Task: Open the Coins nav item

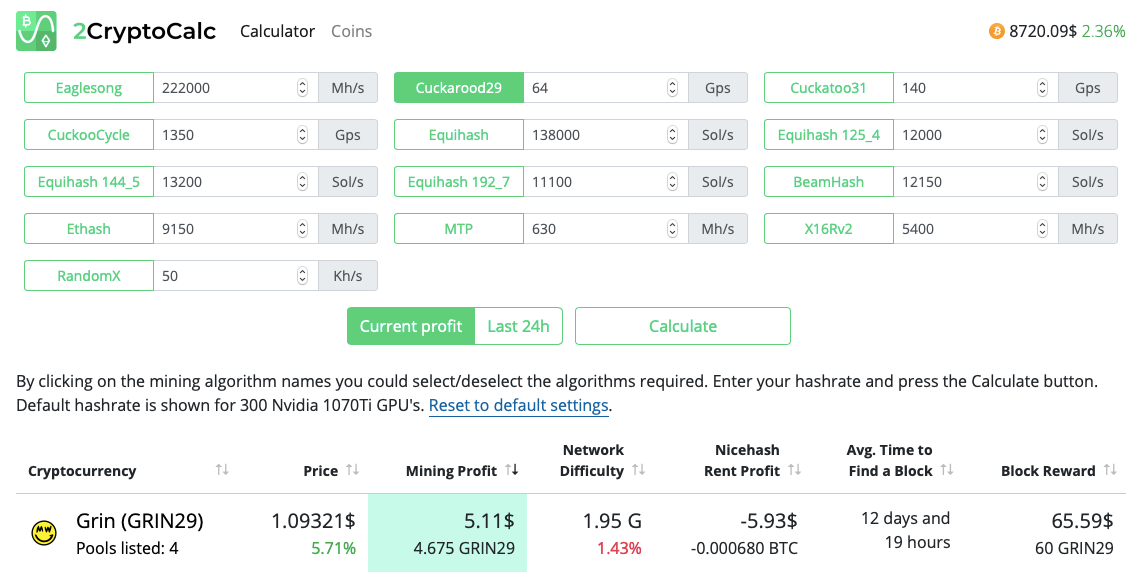Action: pos(352,31)
